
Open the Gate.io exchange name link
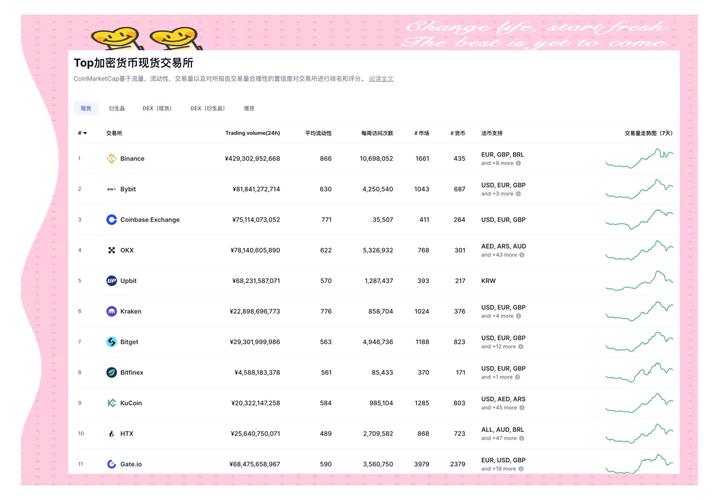point(131,464)
